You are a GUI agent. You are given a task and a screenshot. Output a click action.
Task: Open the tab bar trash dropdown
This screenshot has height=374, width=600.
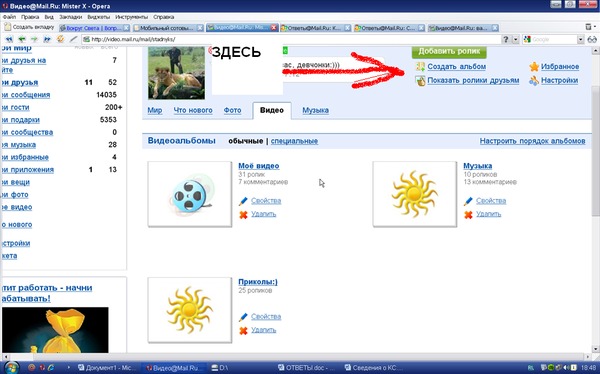coord(589,27)
